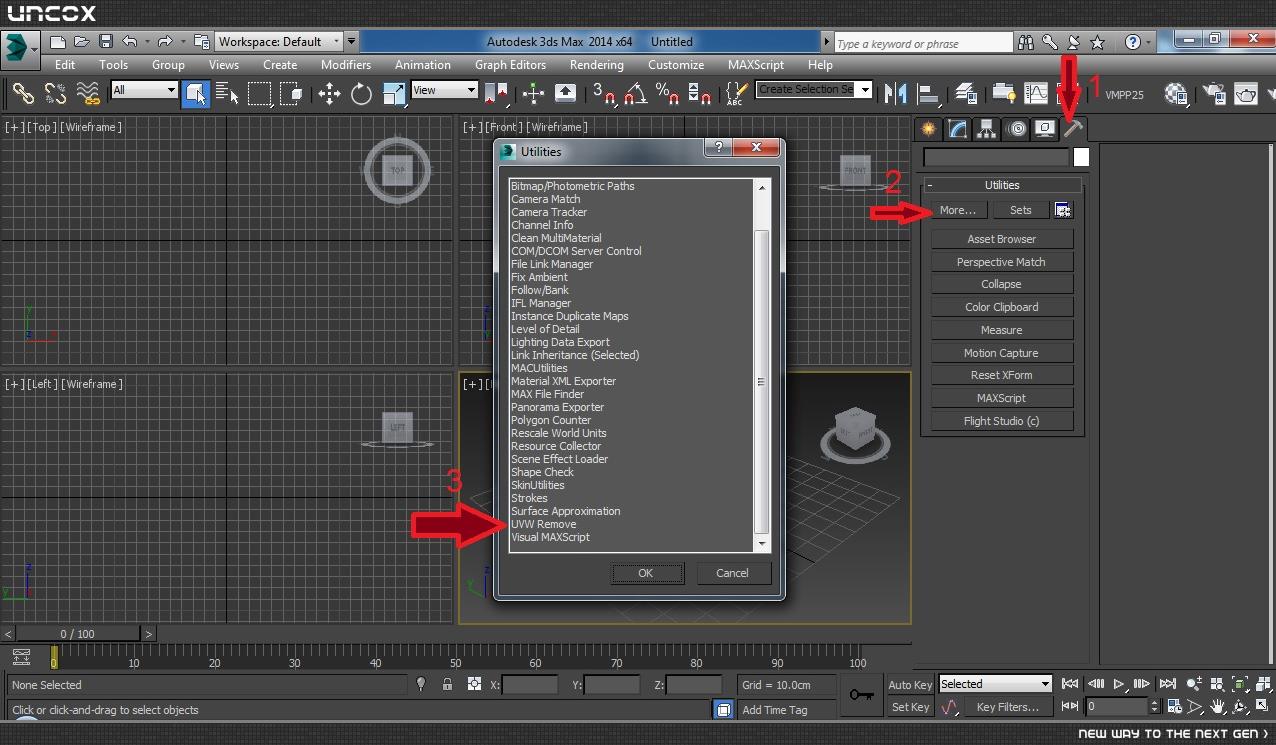Click the Align tool icon

929,94
